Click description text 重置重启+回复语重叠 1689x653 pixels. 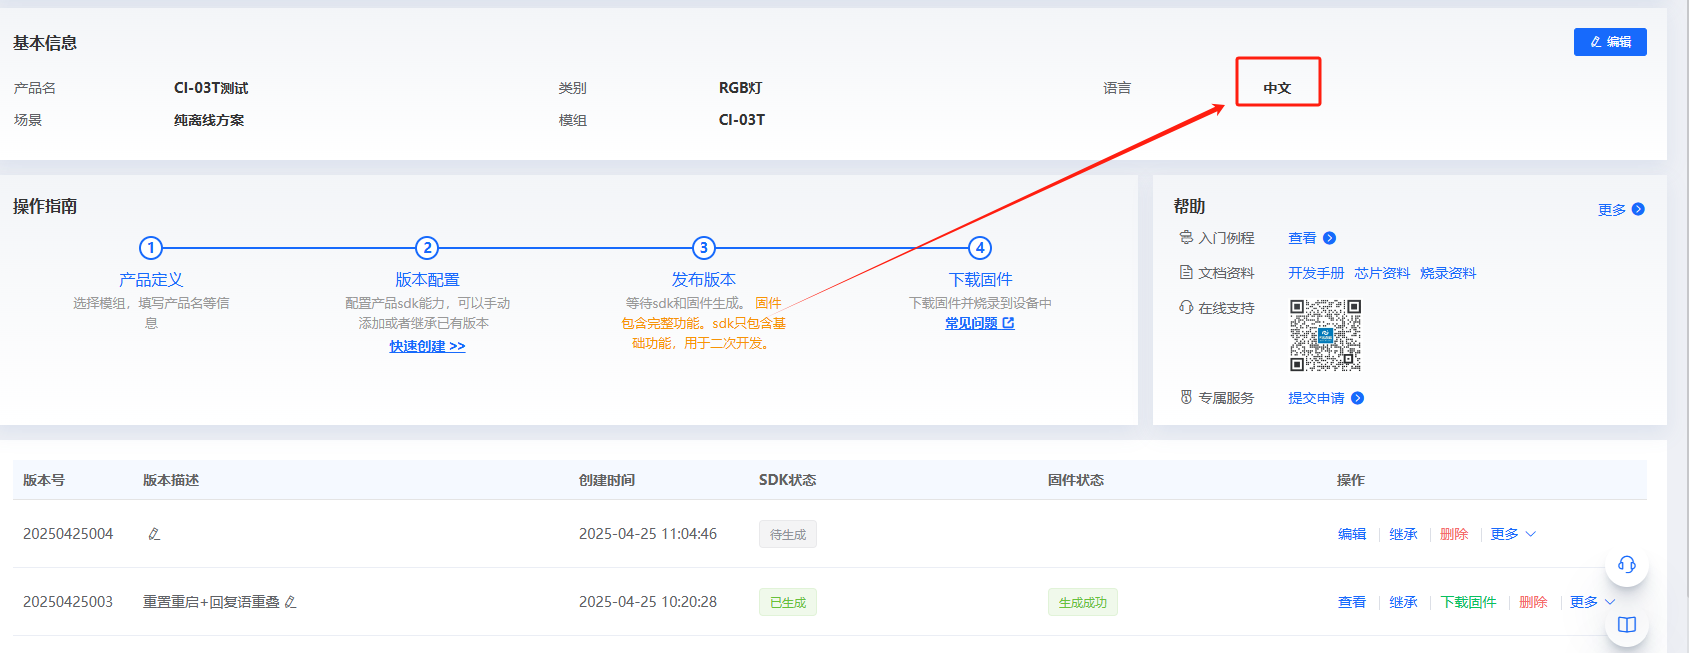pos(211,602)
